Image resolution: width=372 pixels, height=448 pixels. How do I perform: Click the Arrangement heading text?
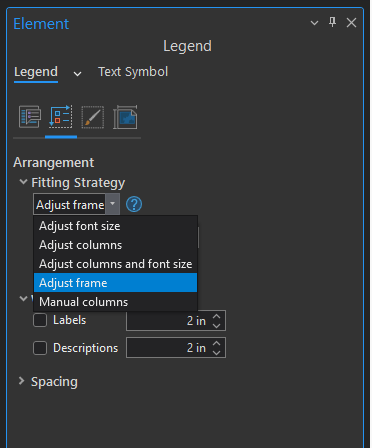[54, 163]
